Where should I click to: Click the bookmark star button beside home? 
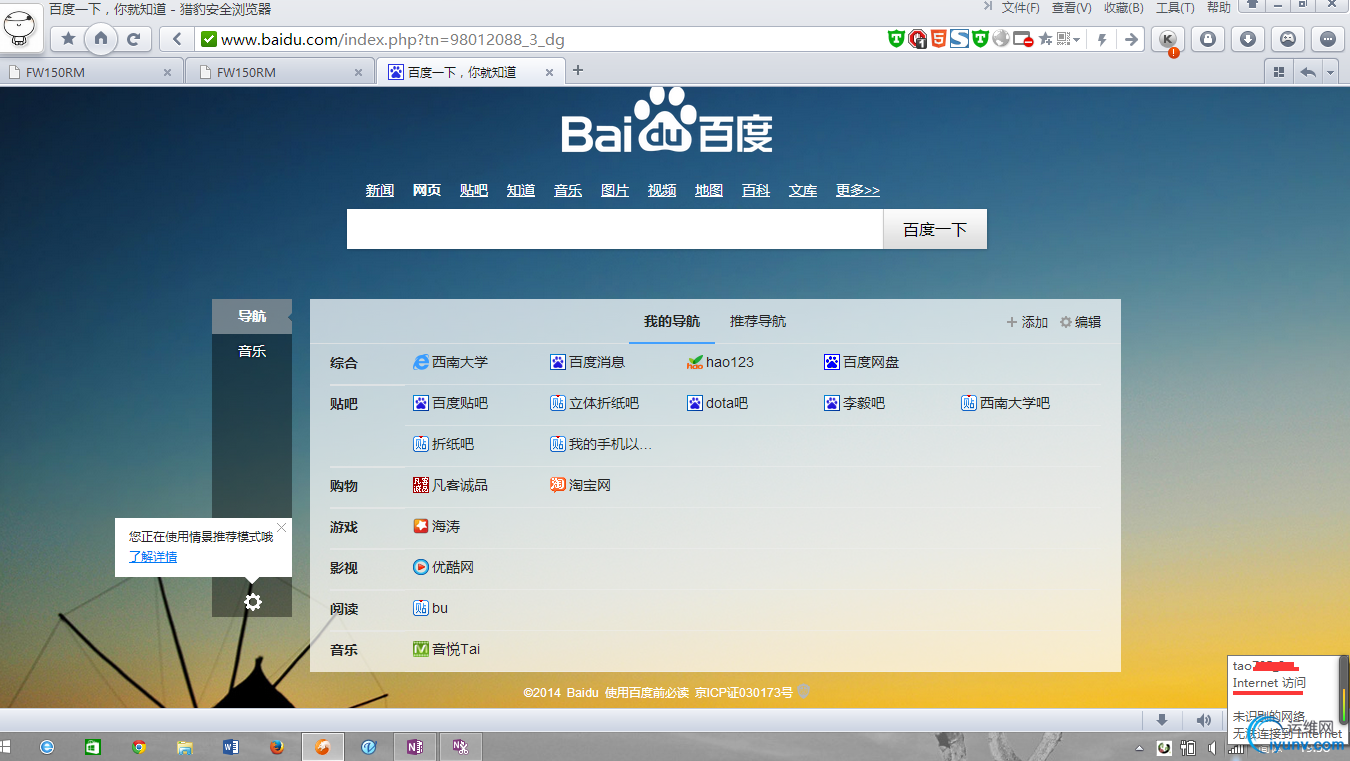tap(68, 39)
